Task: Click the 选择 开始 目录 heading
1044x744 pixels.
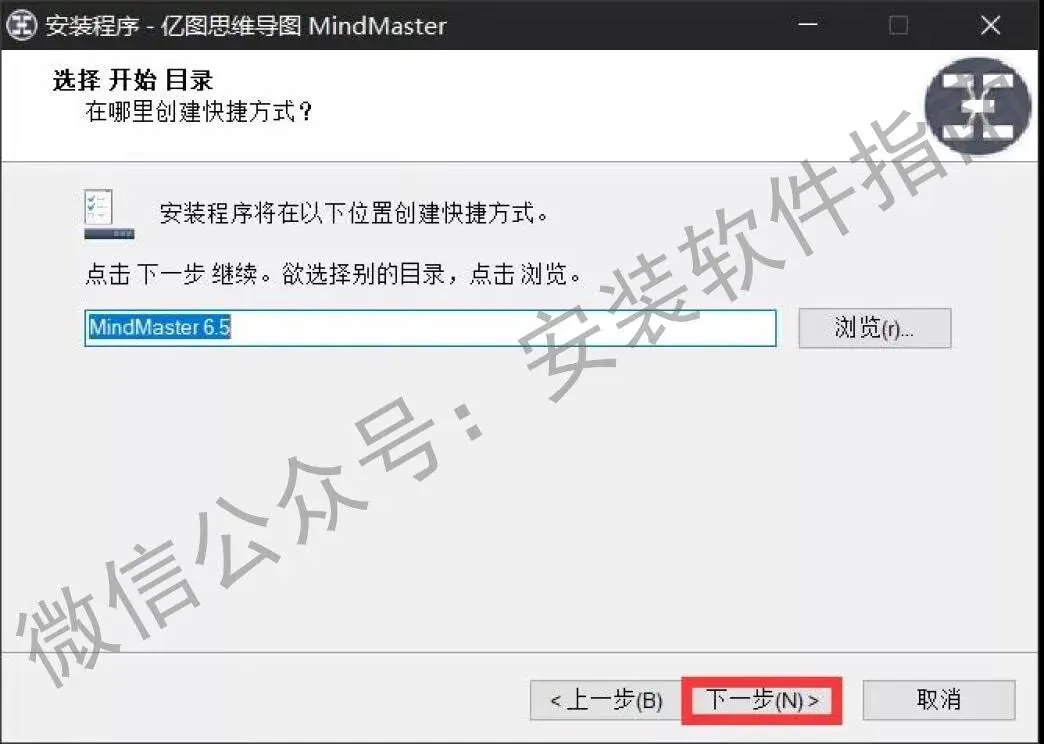Action: pyautogui.click(x=132, y=81)
